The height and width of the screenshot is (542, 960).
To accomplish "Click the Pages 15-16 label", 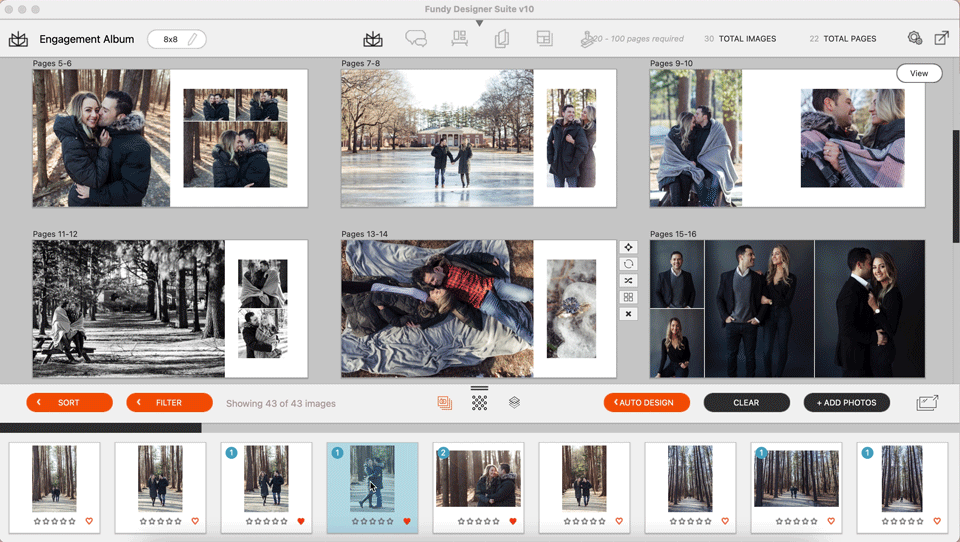I will point(673,234).
